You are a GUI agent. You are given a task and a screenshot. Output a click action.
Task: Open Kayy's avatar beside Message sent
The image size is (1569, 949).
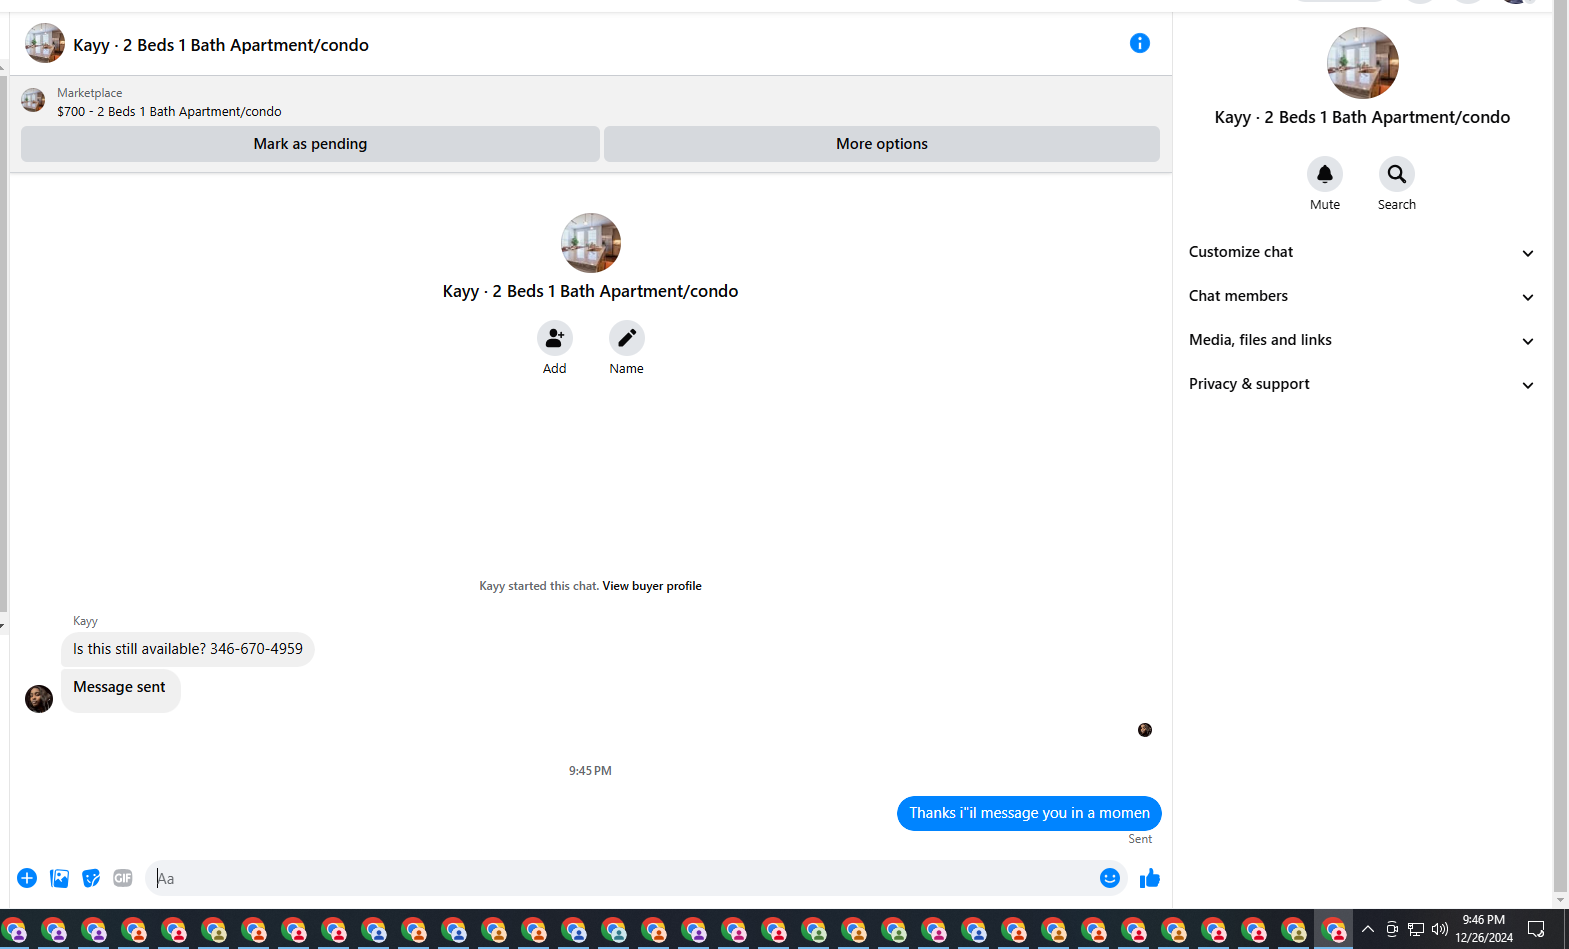(x=39, y=698)
